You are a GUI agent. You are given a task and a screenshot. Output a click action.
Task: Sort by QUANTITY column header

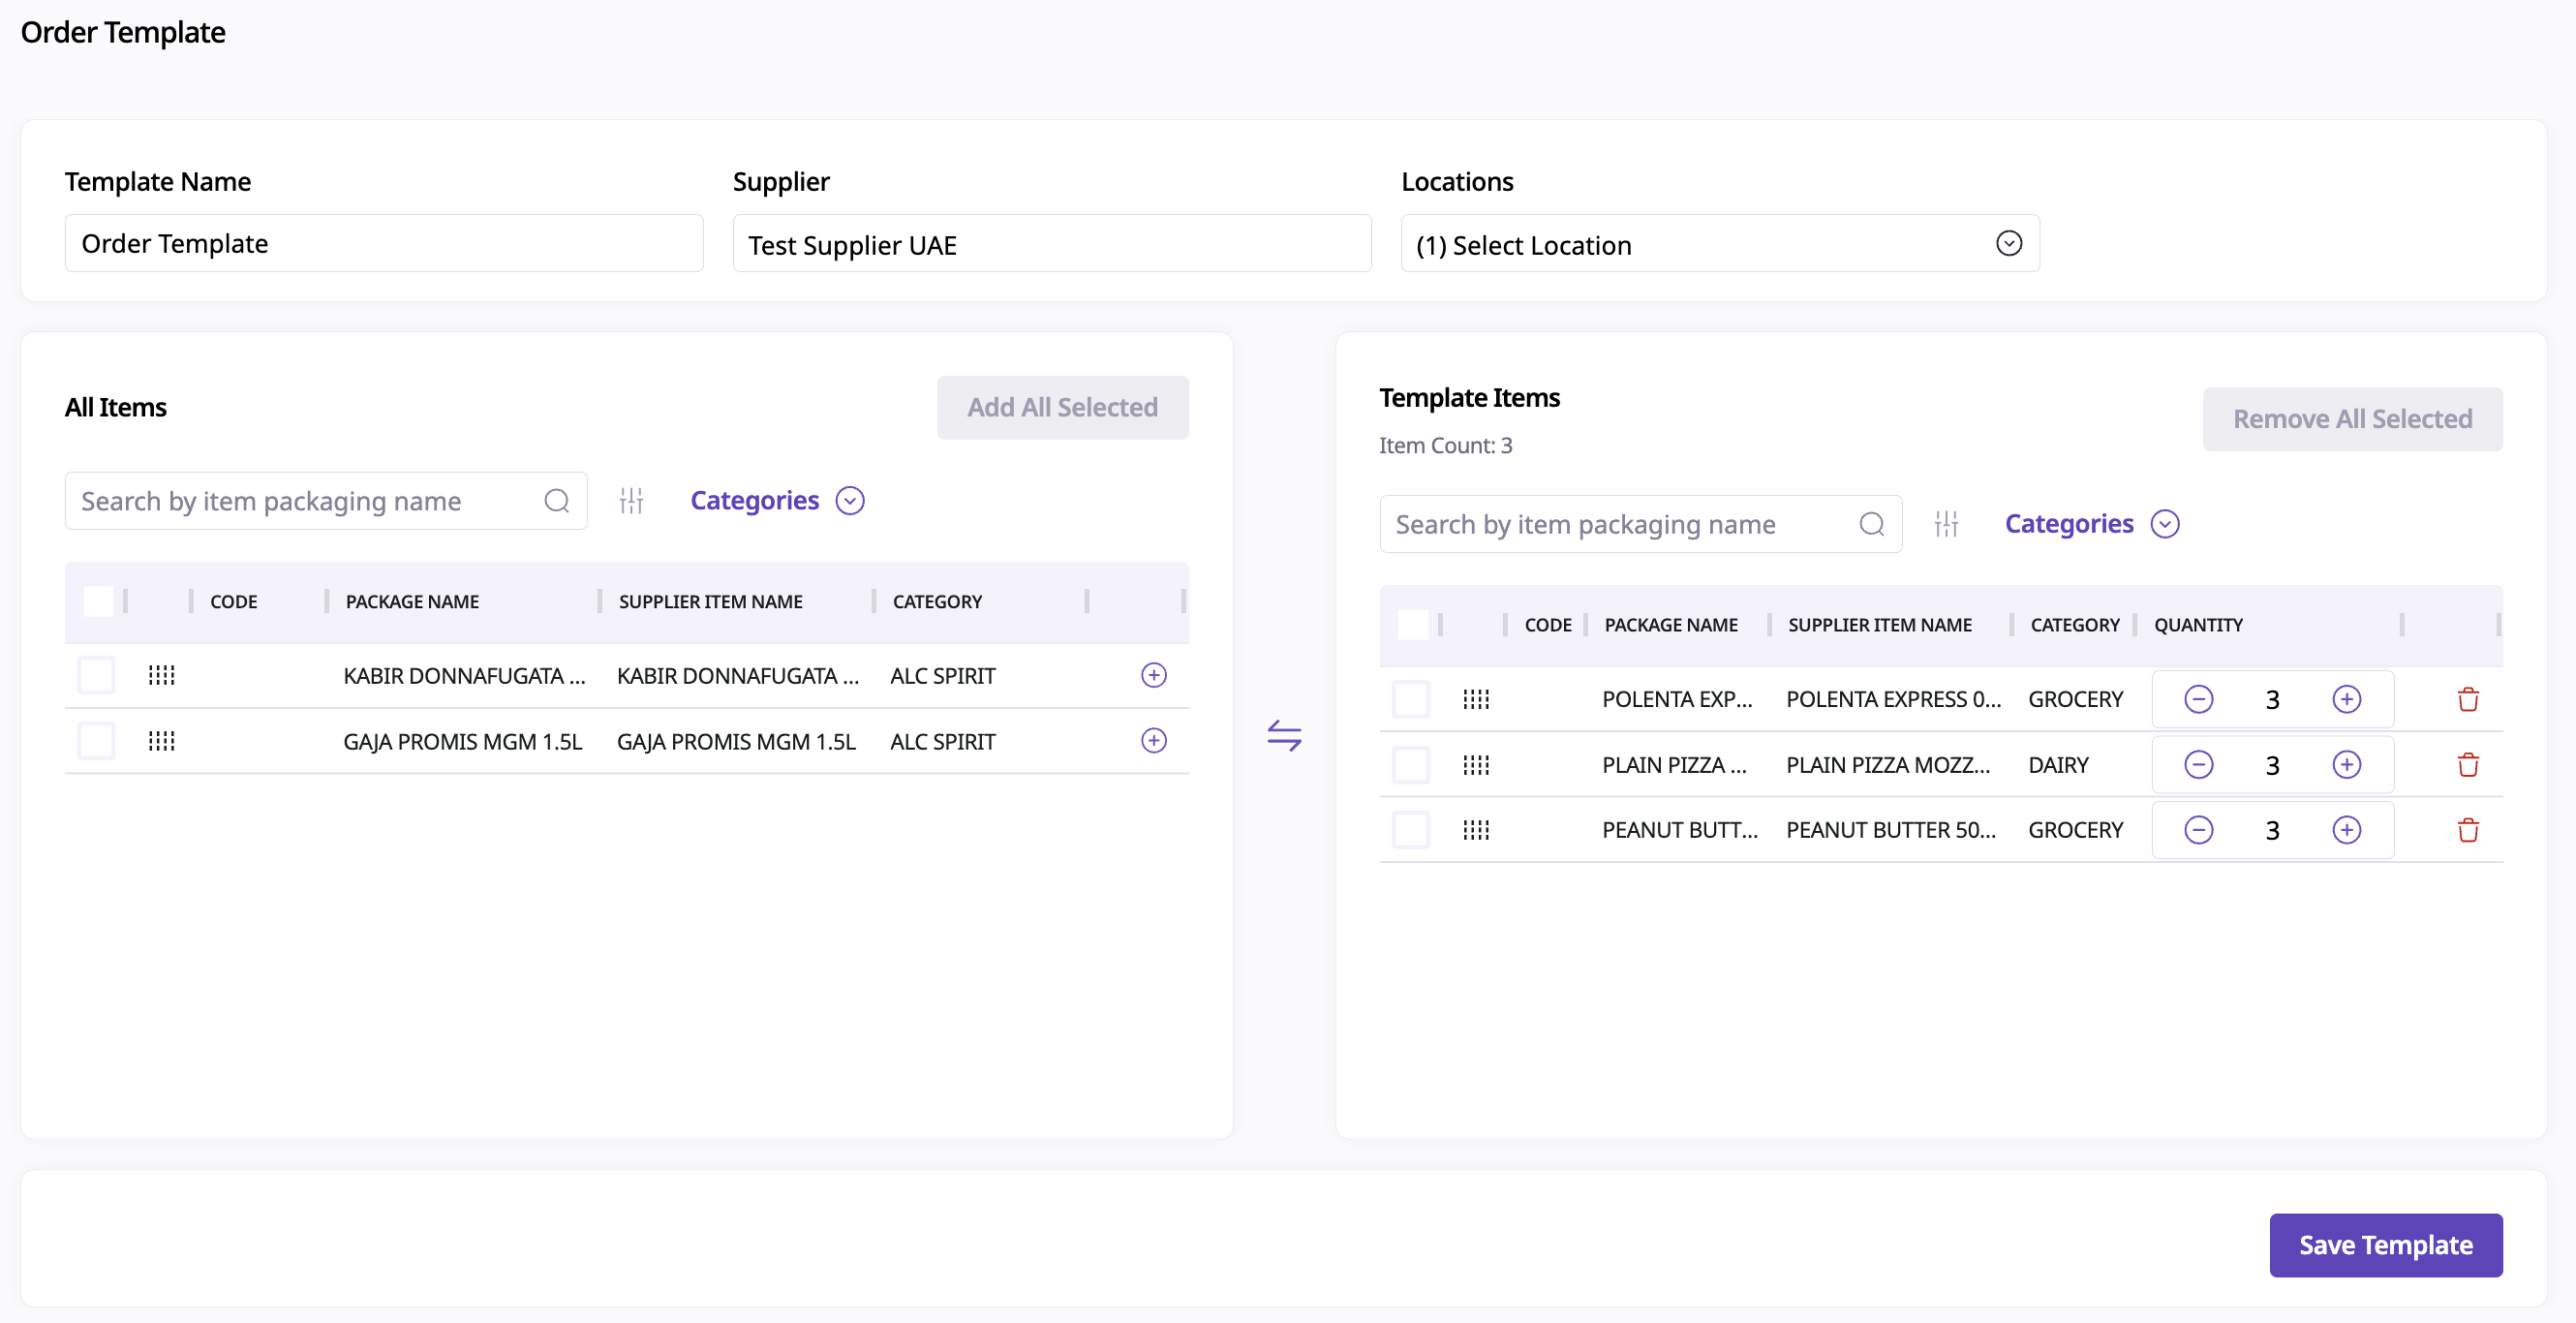[x=2198, y=625]
